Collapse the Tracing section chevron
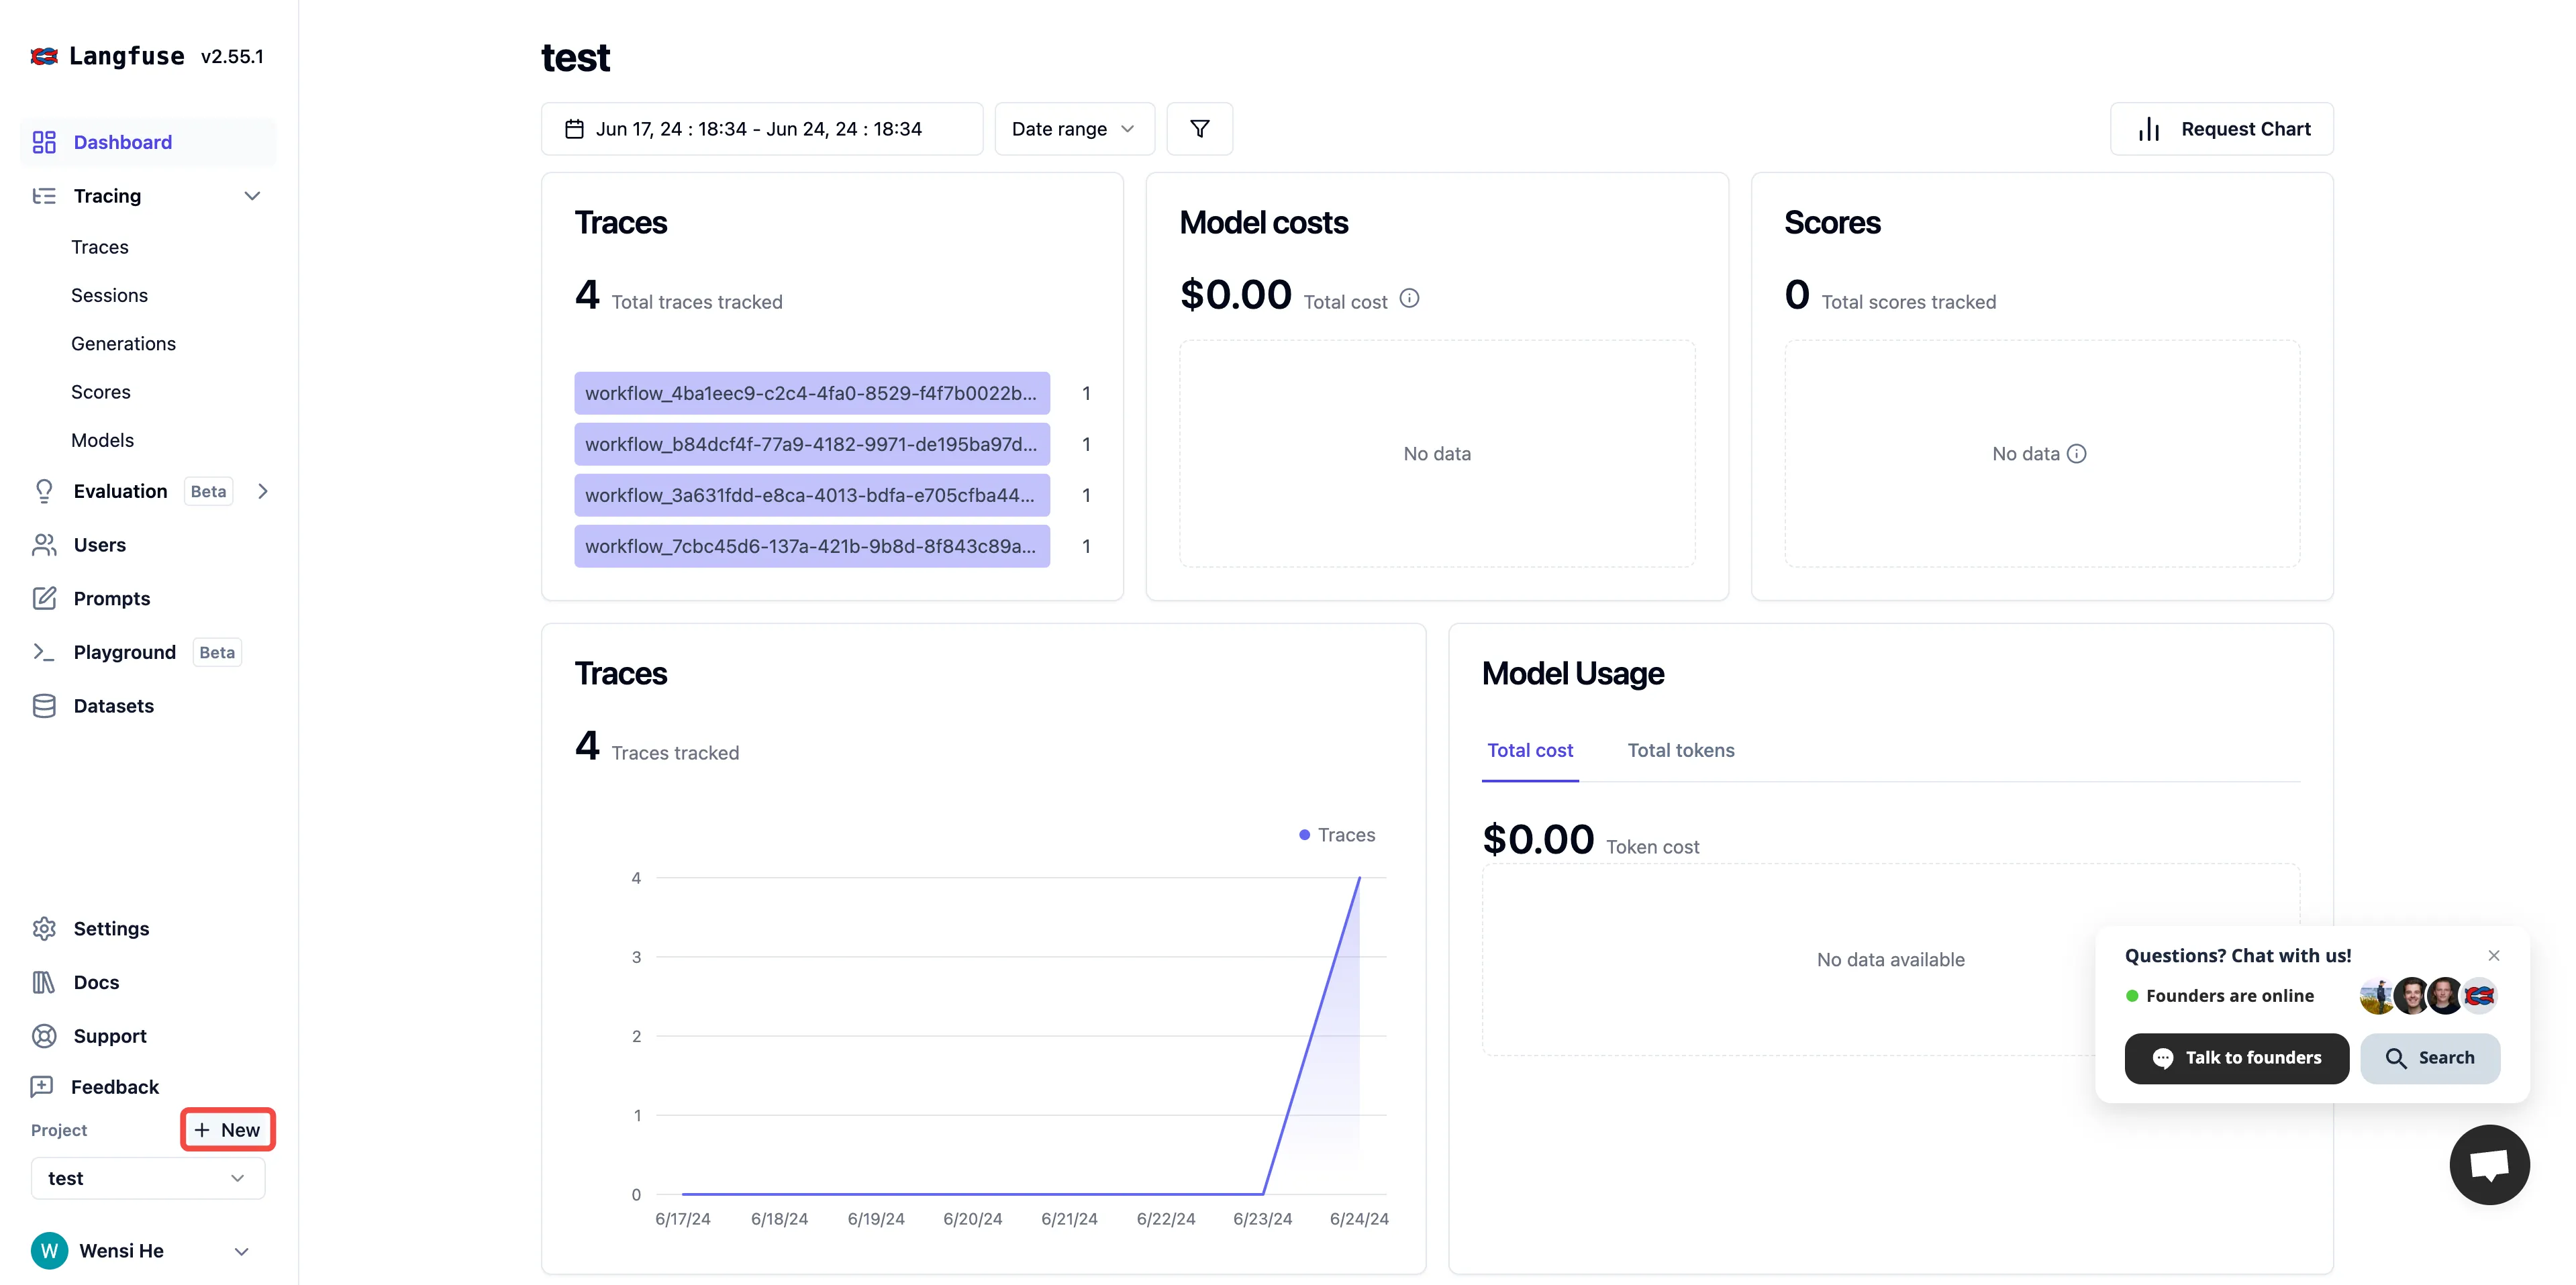This screenshot has width=2576, height=1285. (252, 196)
